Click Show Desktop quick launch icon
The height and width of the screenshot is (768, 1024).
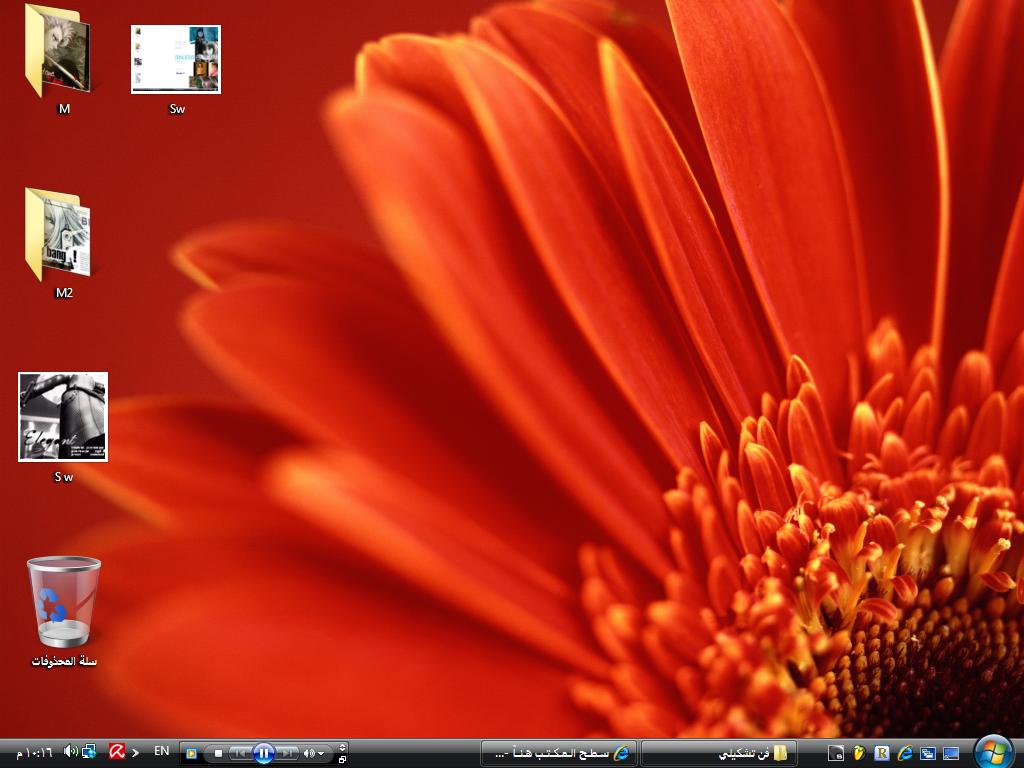coord(951,753)
